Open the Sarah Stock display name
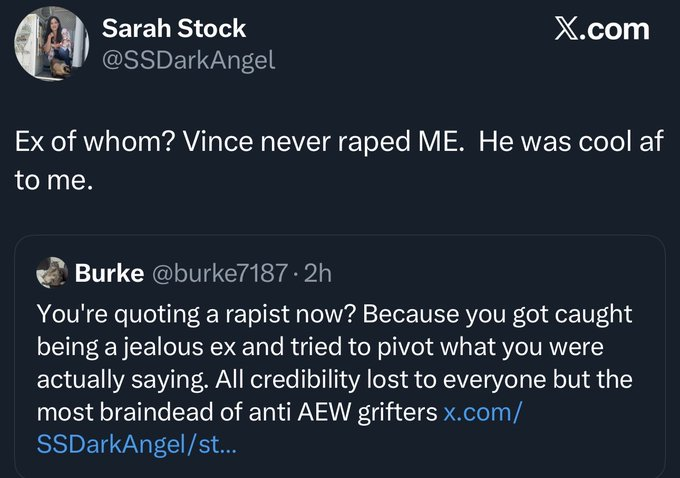The image size is (680, 478). click(x=174, y=29)
